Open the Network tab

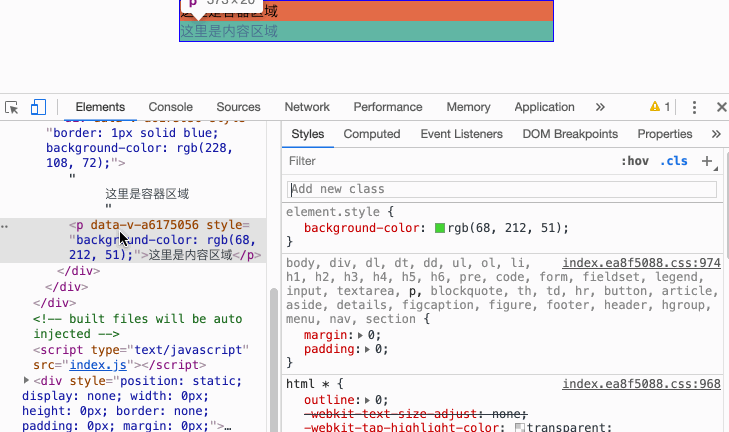307,107
